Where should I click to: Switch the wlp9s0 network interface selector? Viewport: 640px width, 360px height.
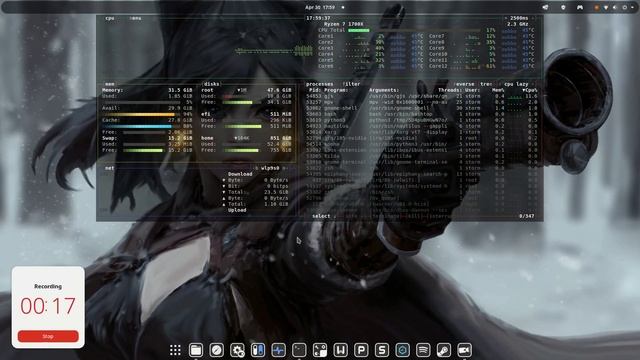tap(270, 168)
